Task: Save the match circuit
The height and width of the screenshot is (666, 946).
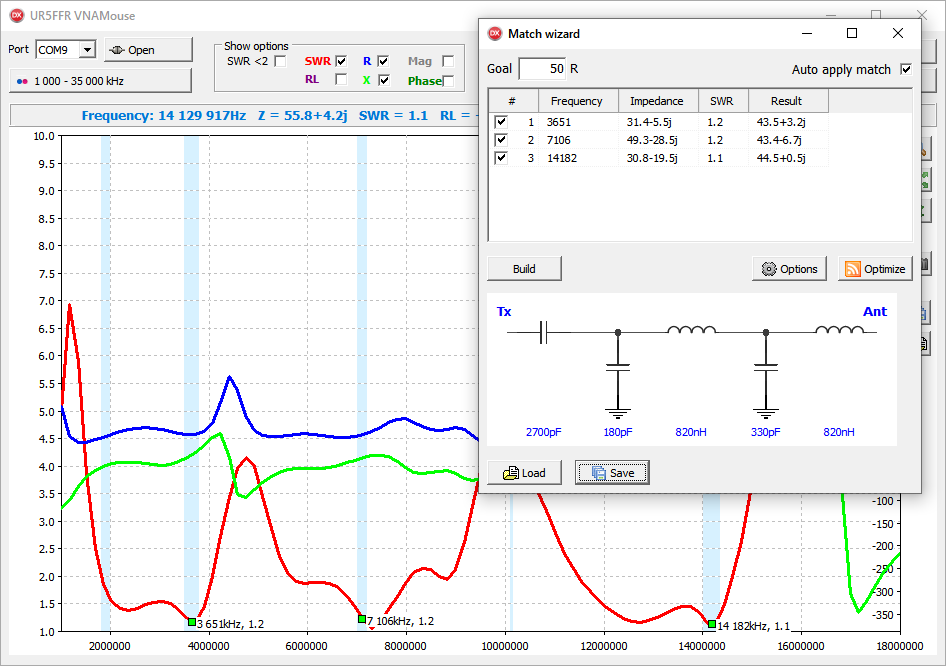Action: pos(611,473)
